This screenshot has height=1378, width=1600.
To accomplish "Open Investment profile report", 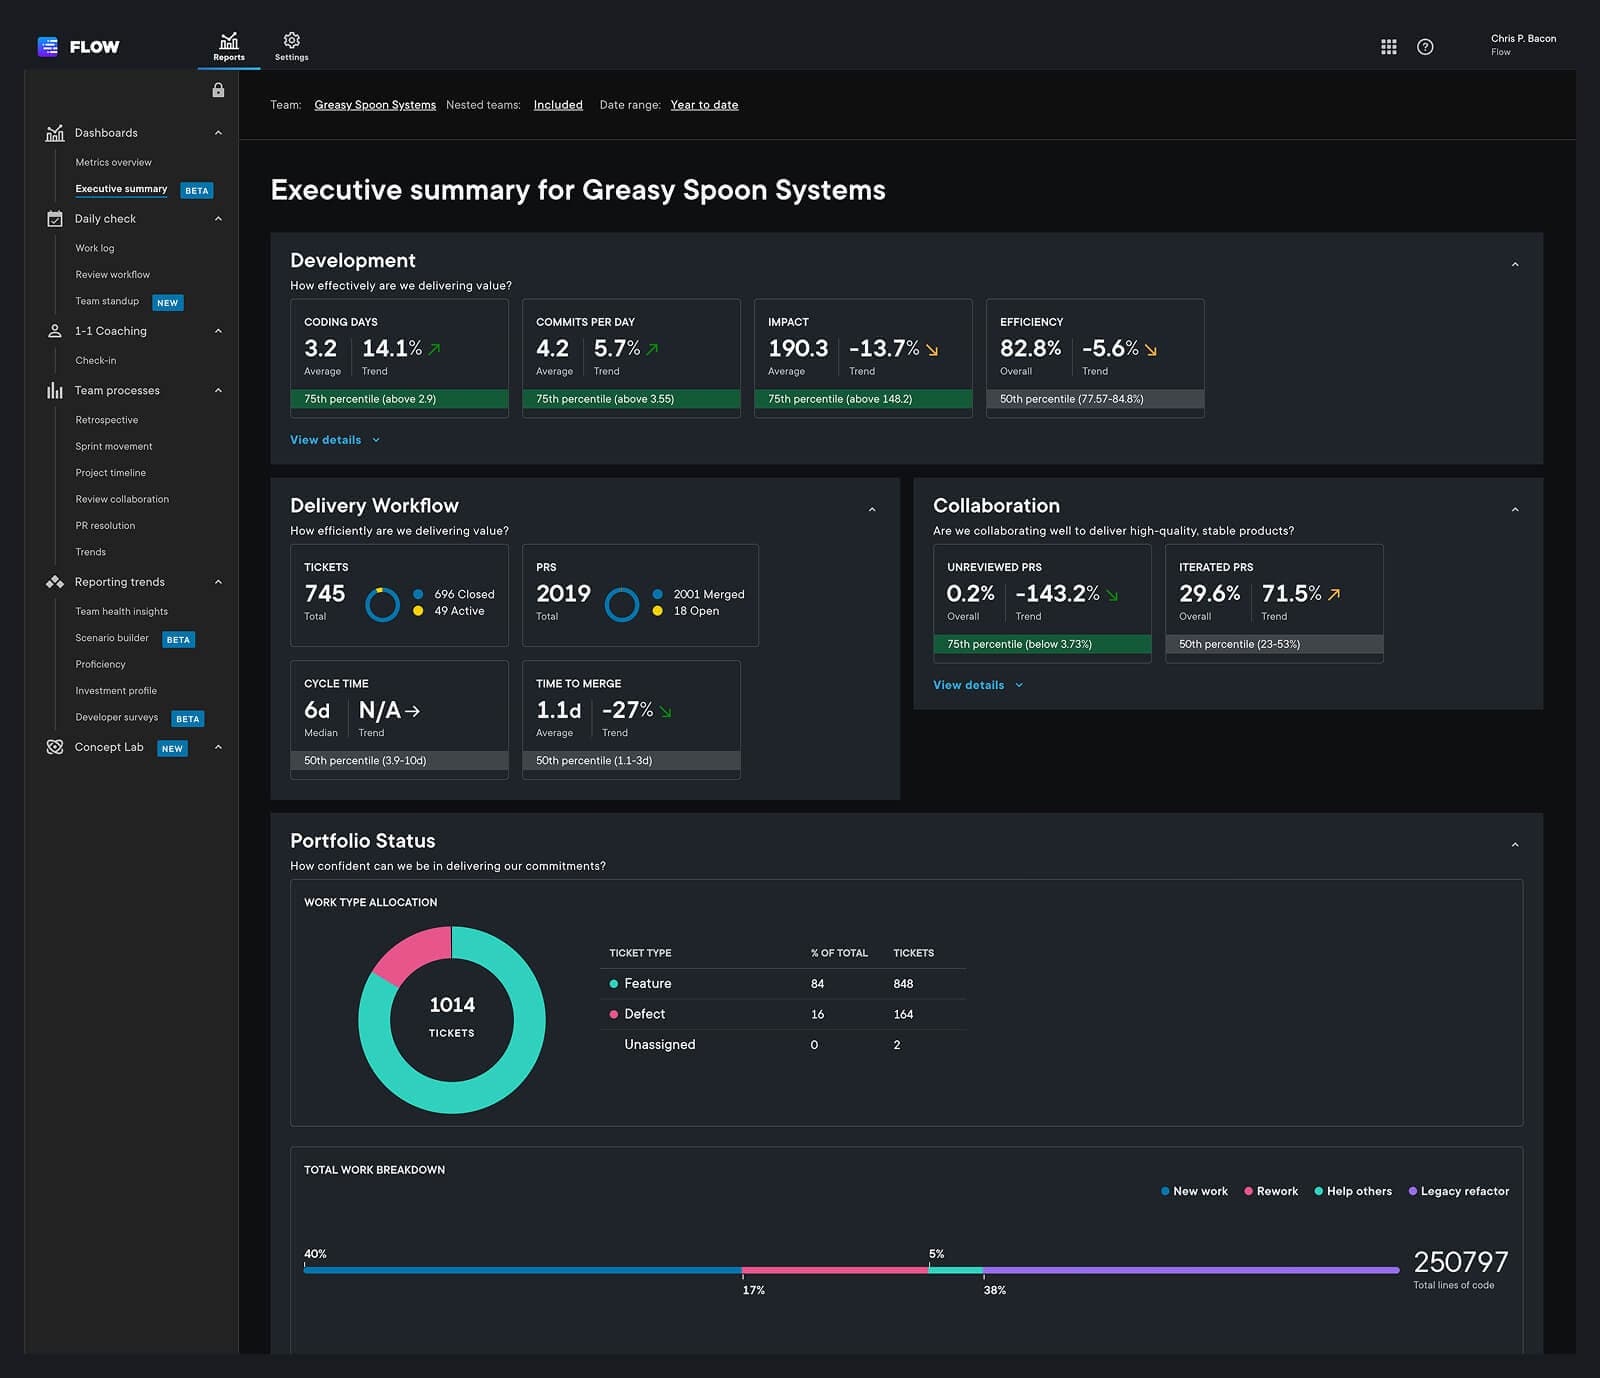I will 116,691.
